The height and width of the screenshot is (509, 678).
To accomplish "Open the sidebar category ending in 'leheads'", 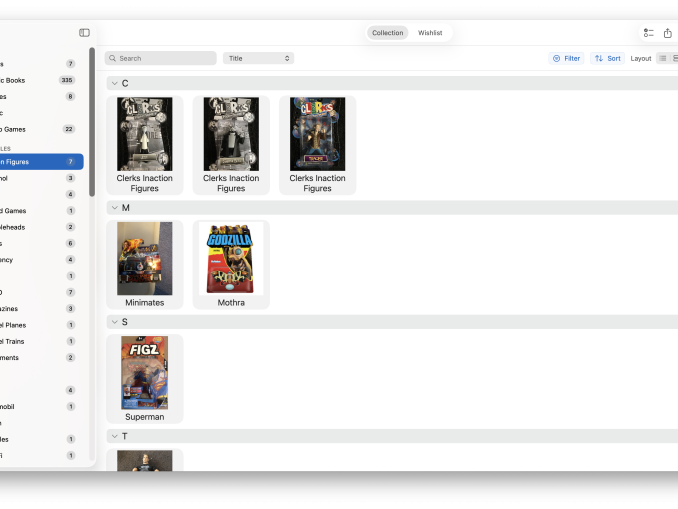I will (x=38, y=227).
